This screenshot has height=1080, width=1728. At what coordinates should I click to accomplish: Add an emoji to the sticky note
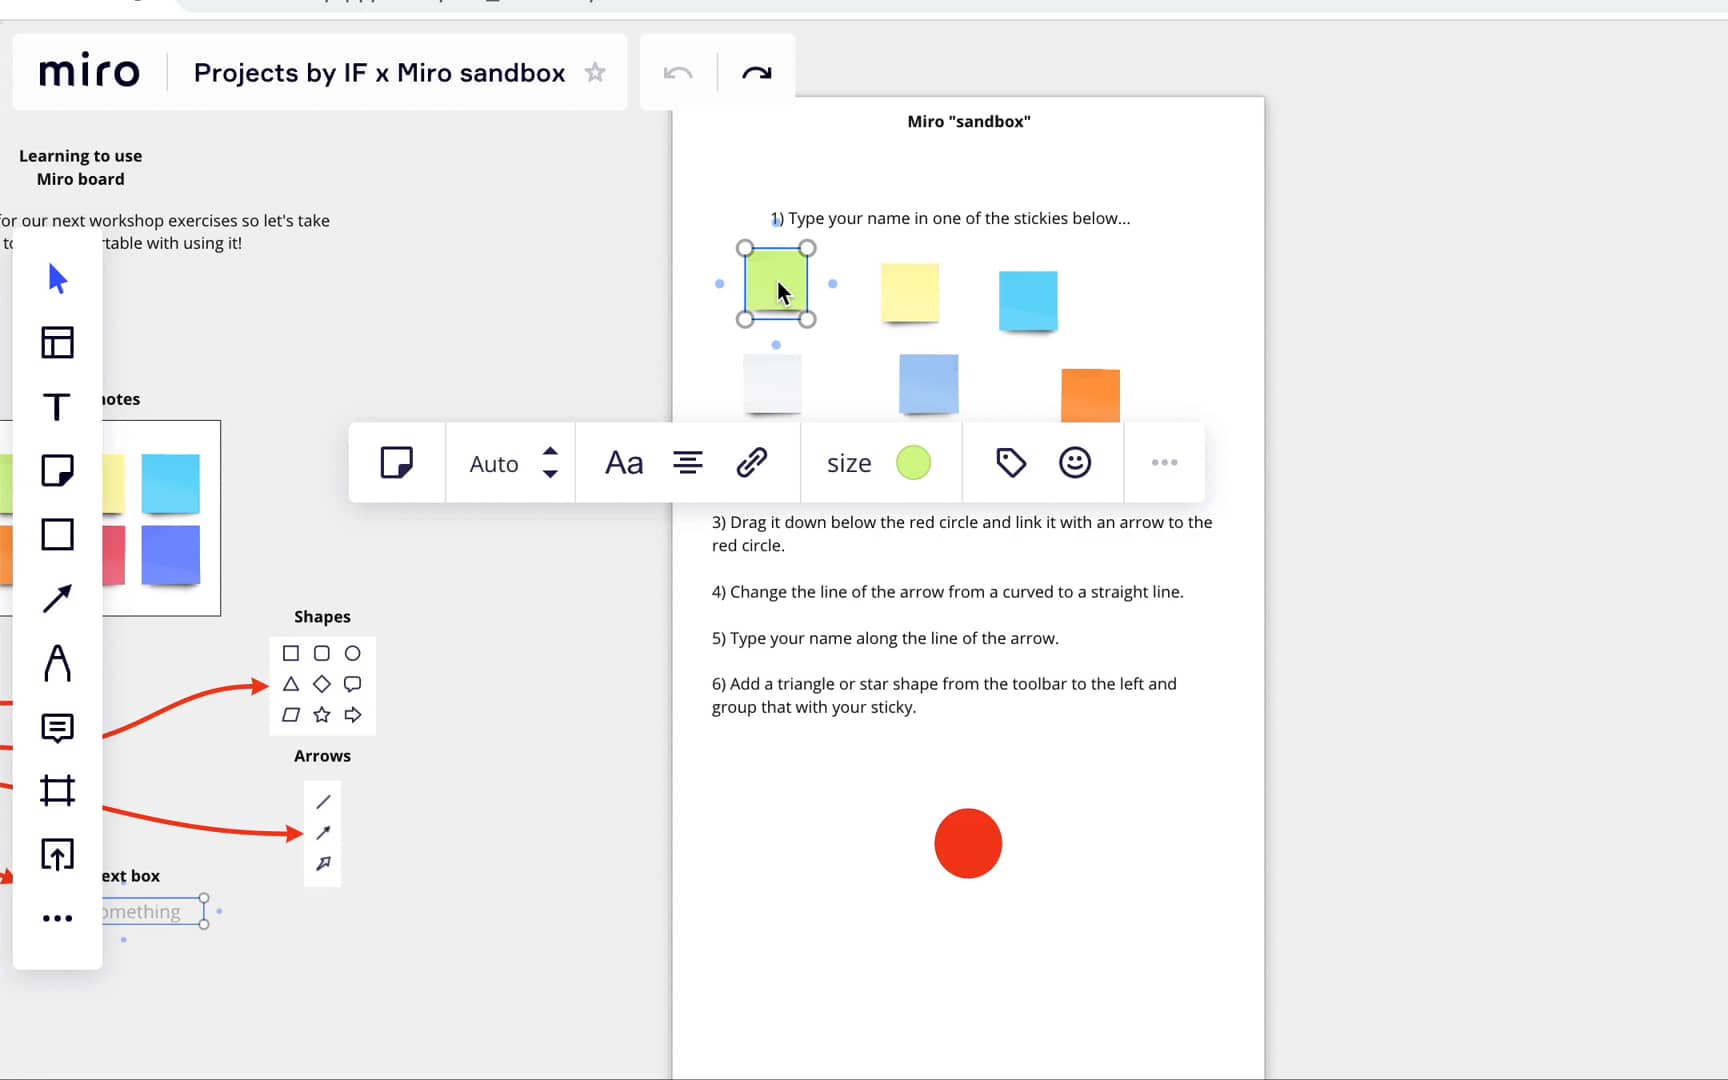pos(1075,462)
